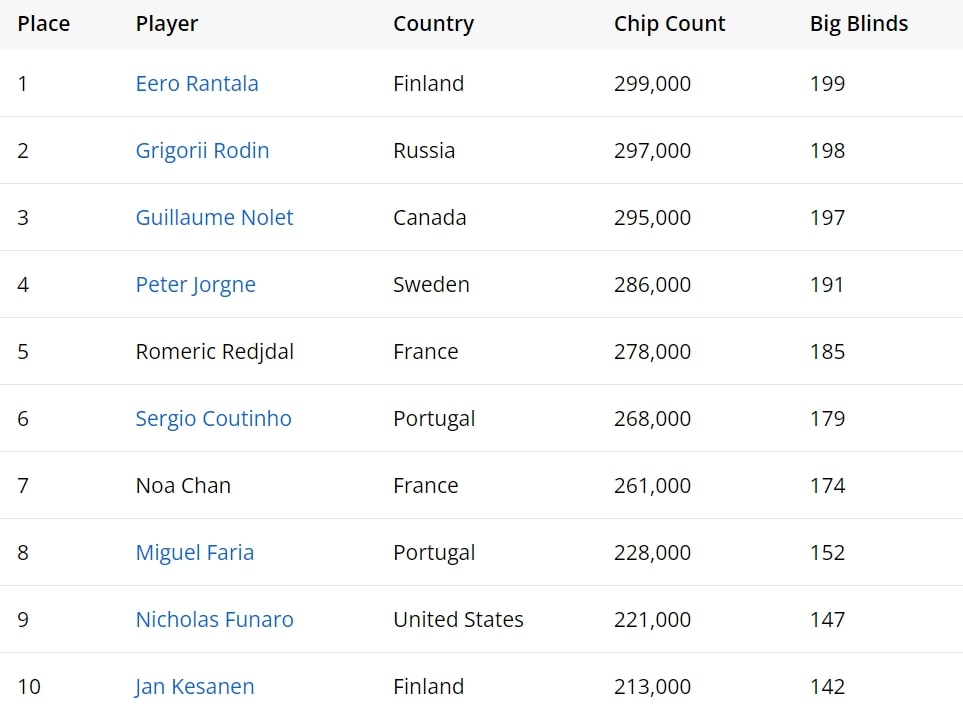The height and width of the screenshot is (712, 963).
Task: Click the 142 big blinds cell
Action: (827, 686)
